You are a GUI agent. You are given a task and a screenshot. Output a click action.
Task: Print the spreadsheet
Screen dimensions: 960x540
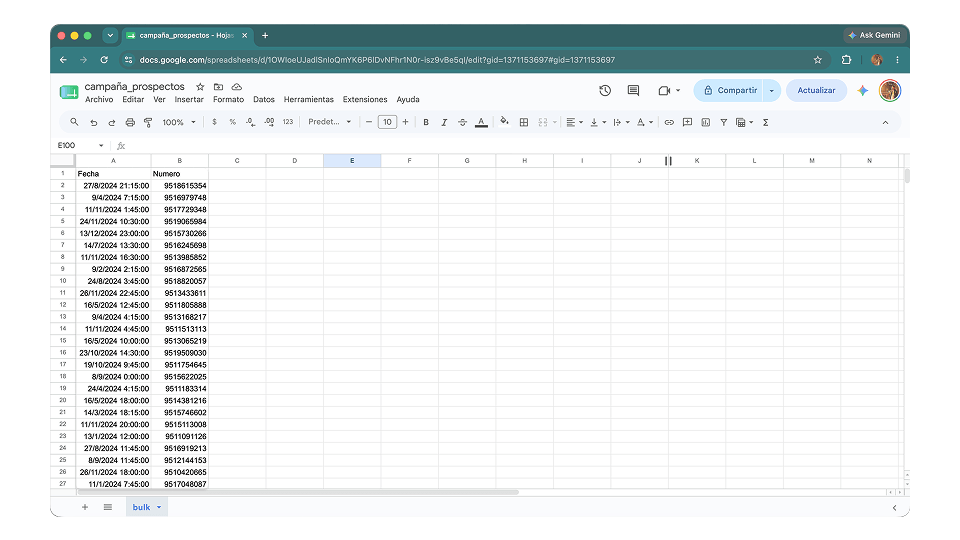click(x=130, y=122)
